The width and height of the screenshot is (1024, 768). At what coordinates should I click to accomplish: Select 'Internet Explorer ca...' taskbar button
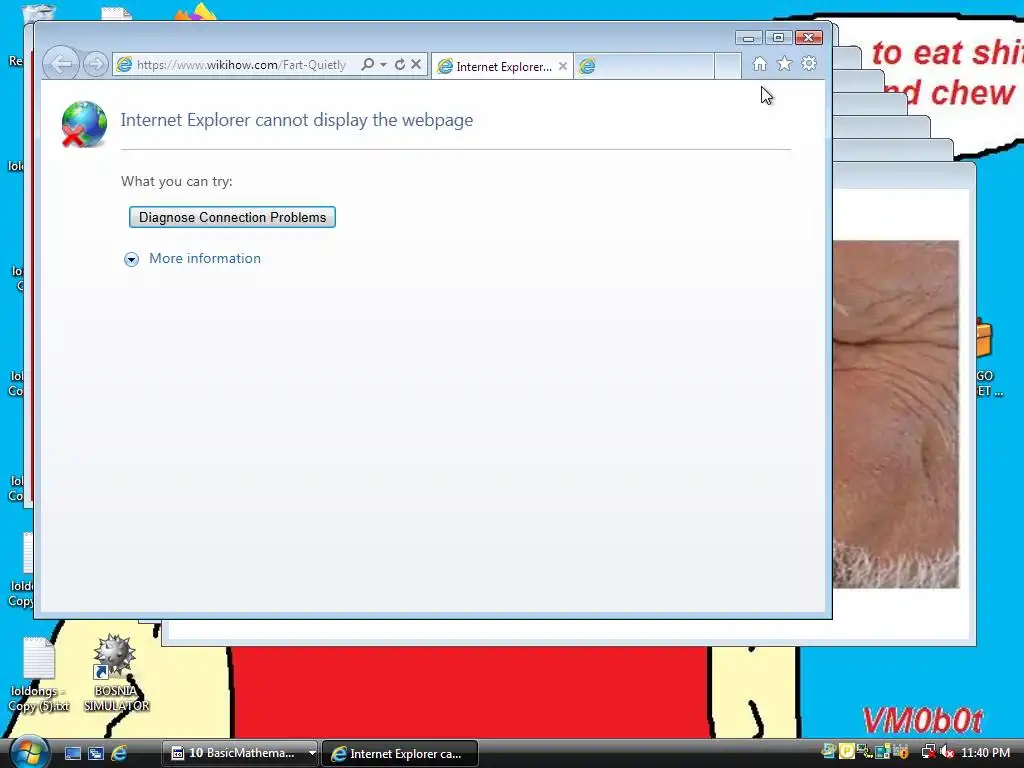pos(400,754)
